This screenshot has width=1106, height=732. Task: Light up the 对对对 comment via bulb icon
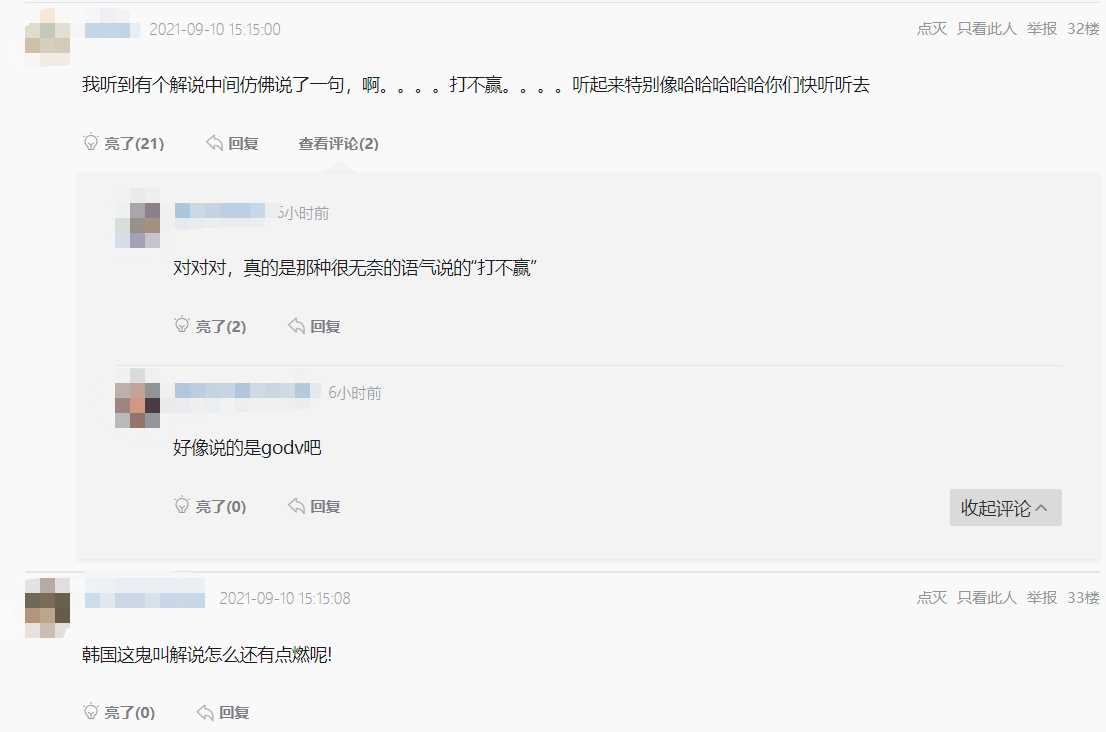[x=182, y=325]
